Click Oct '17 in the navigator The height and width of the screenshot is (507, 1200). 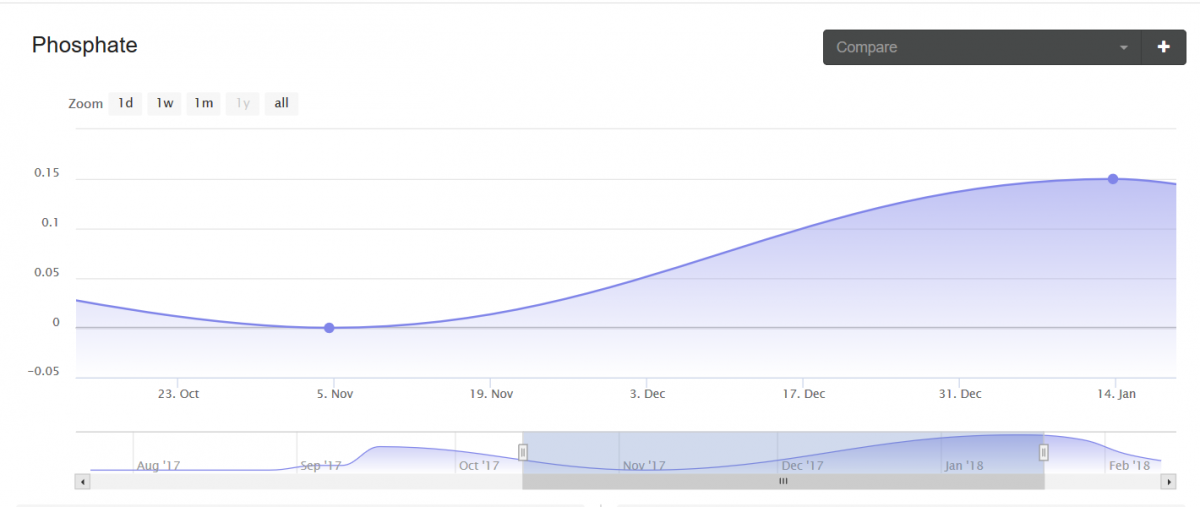point(479,465)
